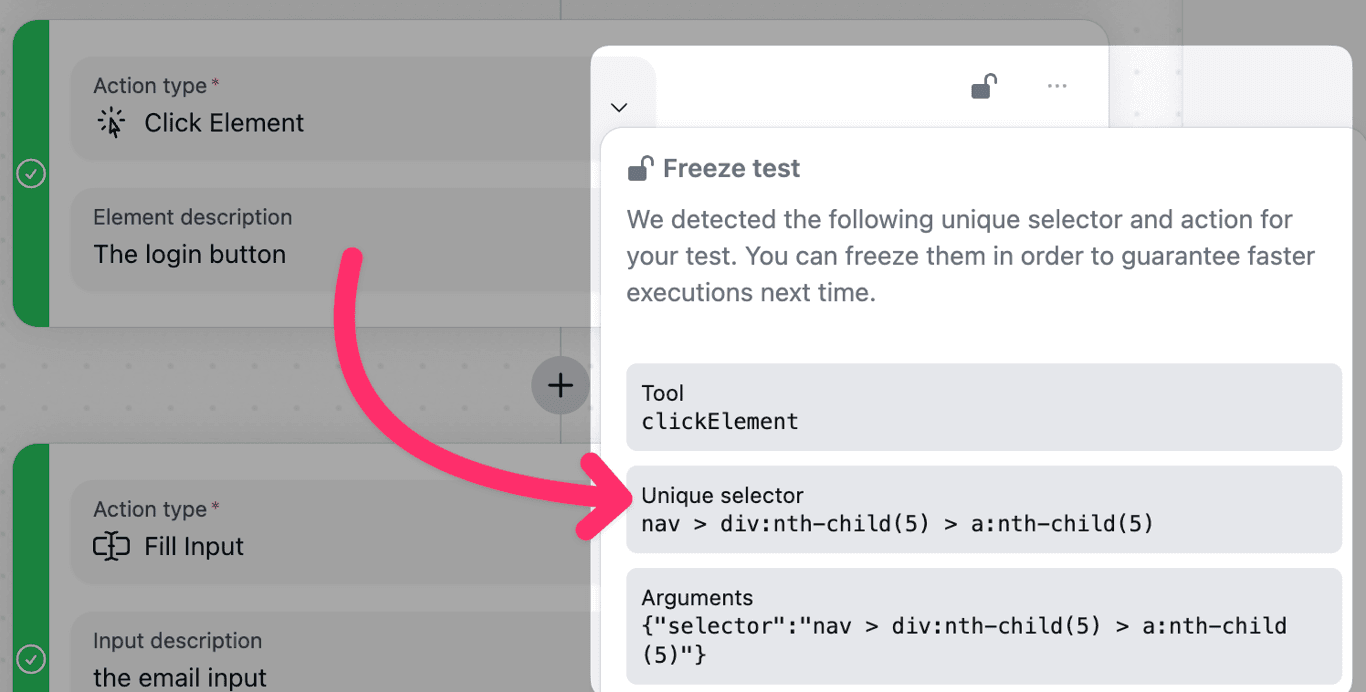Edit the email input description field
The width and height of the screenshot is (1366, 692).
[330, 655]
